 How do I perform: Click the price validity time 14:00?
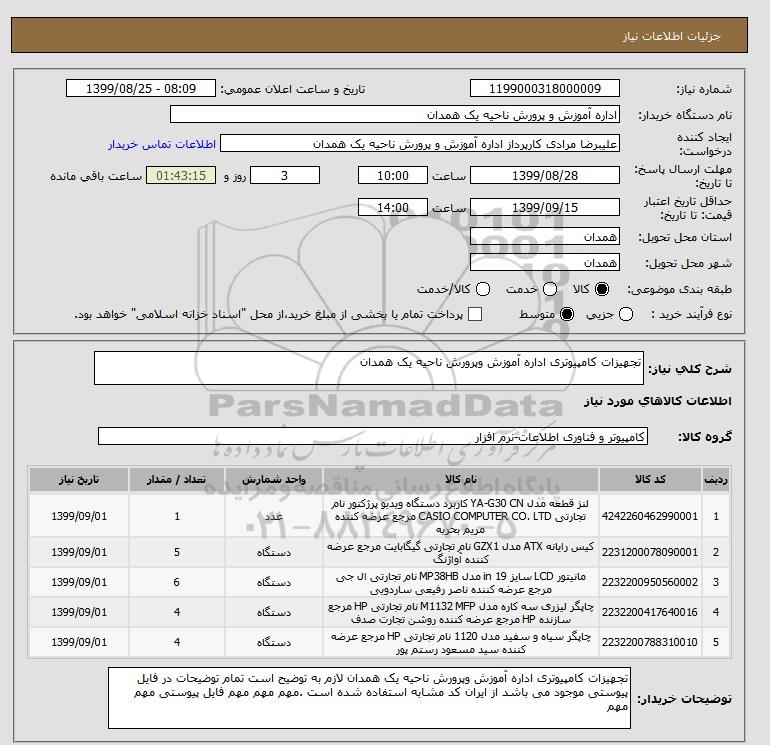click(393, 208)
